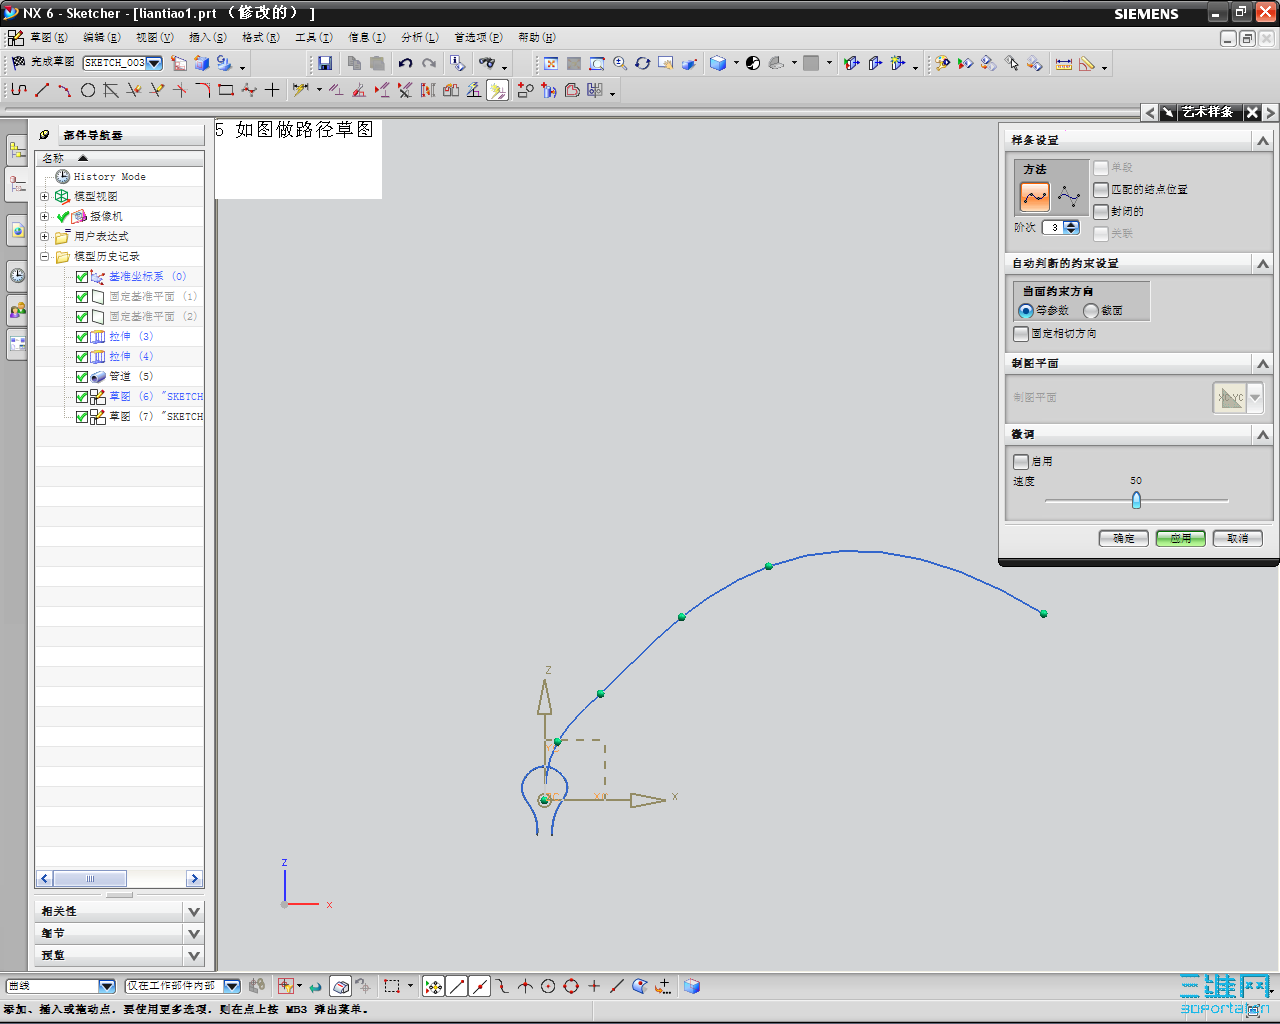
Task: Expand the 模型视图 tree node
Action: [x=44, y=196]
